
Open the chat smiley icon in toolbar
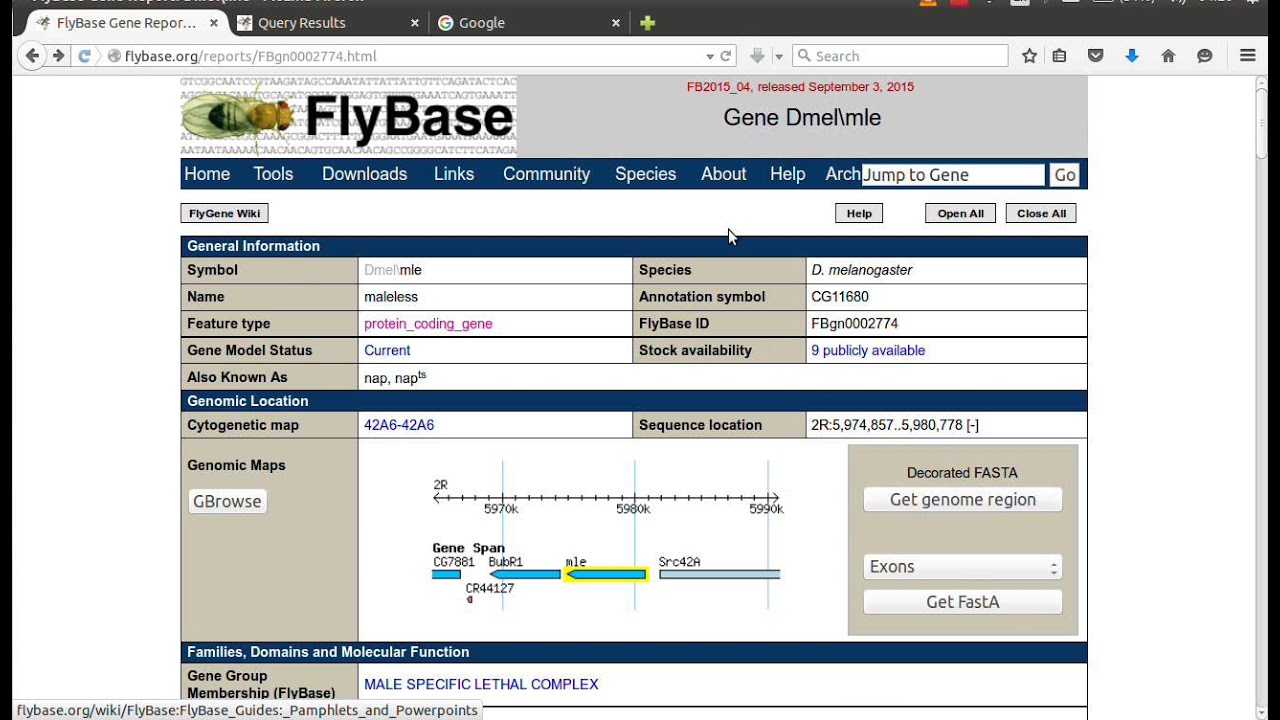click(1205, 56)
